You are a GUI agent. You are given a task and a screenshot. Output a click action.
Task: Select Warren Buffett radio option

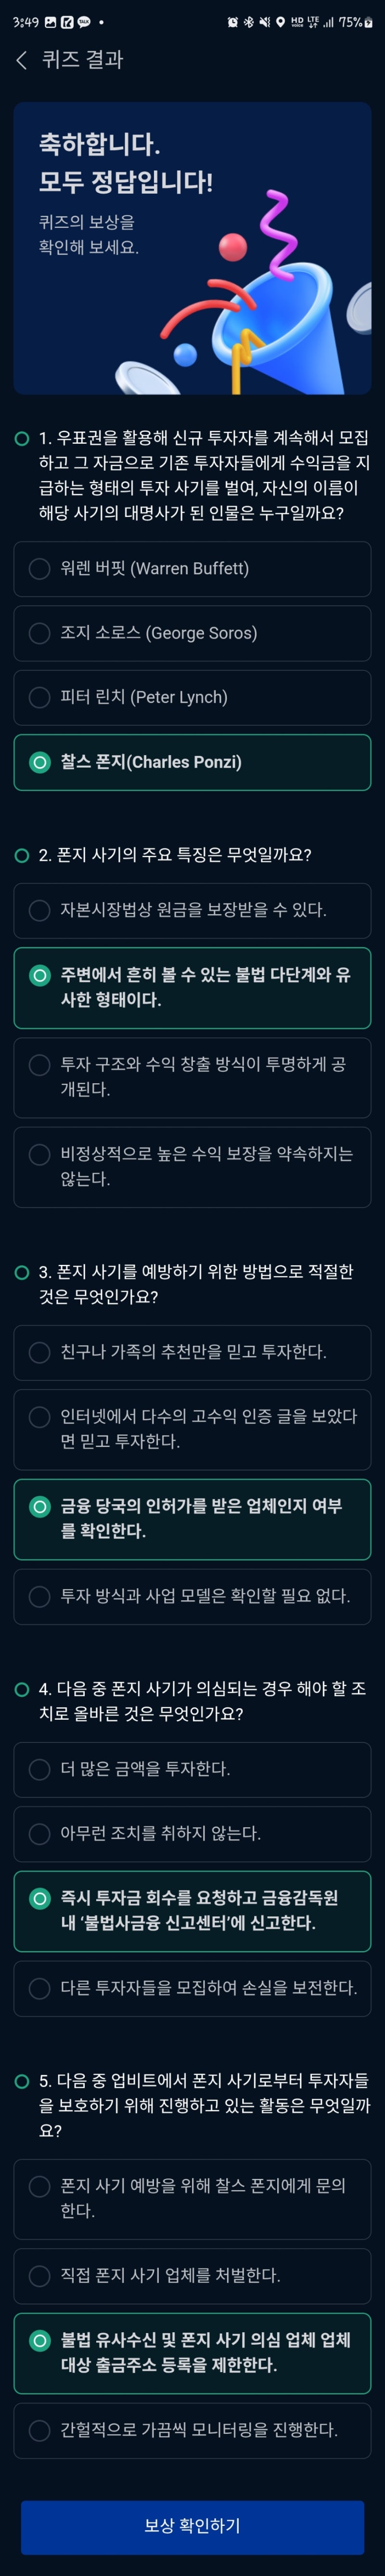[192, 569]
